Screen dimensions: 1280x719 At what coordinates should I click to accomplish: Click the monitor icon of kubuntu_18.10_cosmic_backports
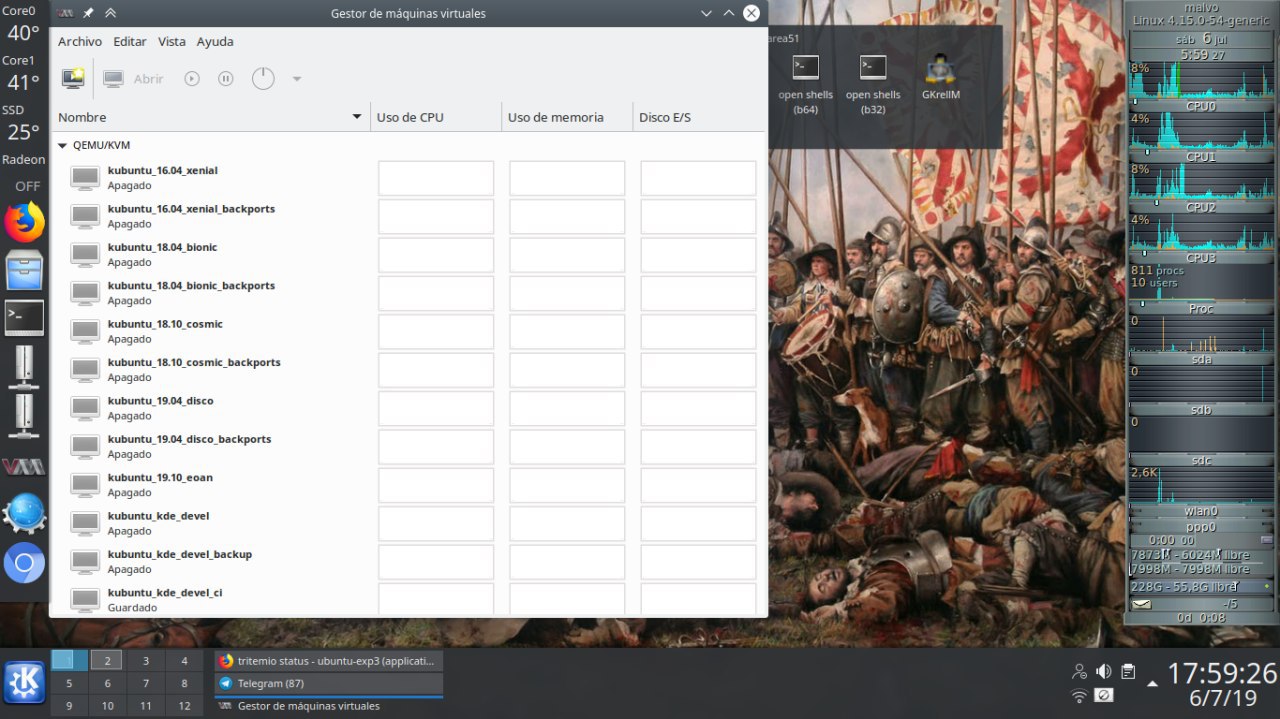click(x=85, y=370)
